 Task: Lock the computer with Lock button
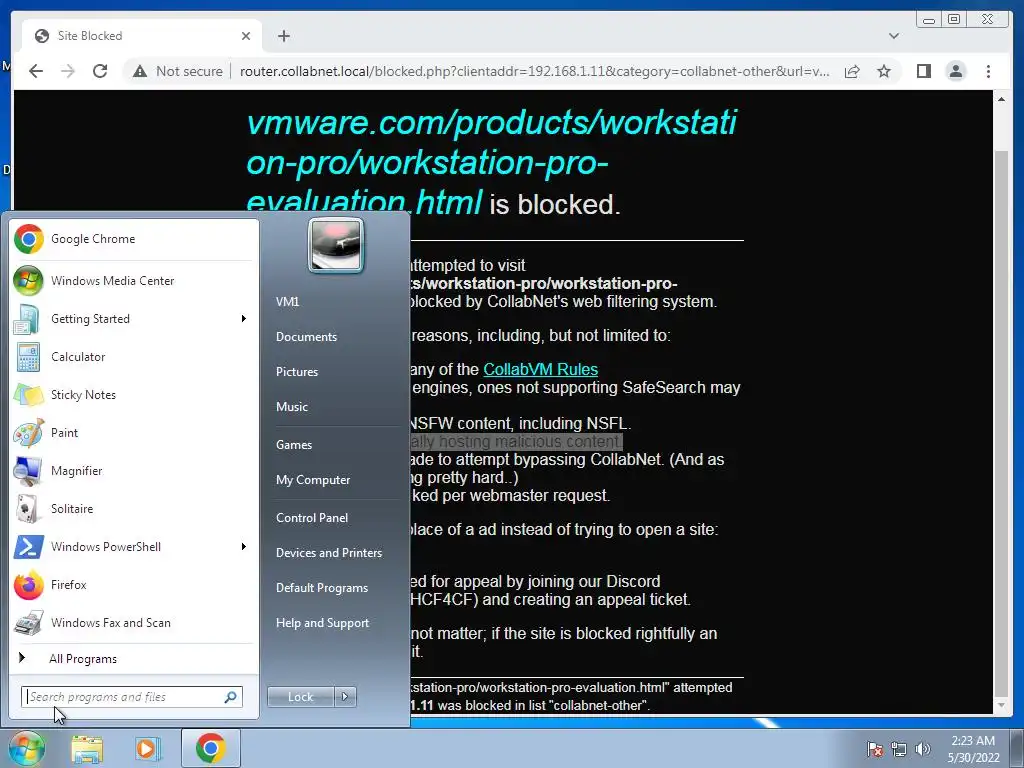coord(300,697)
